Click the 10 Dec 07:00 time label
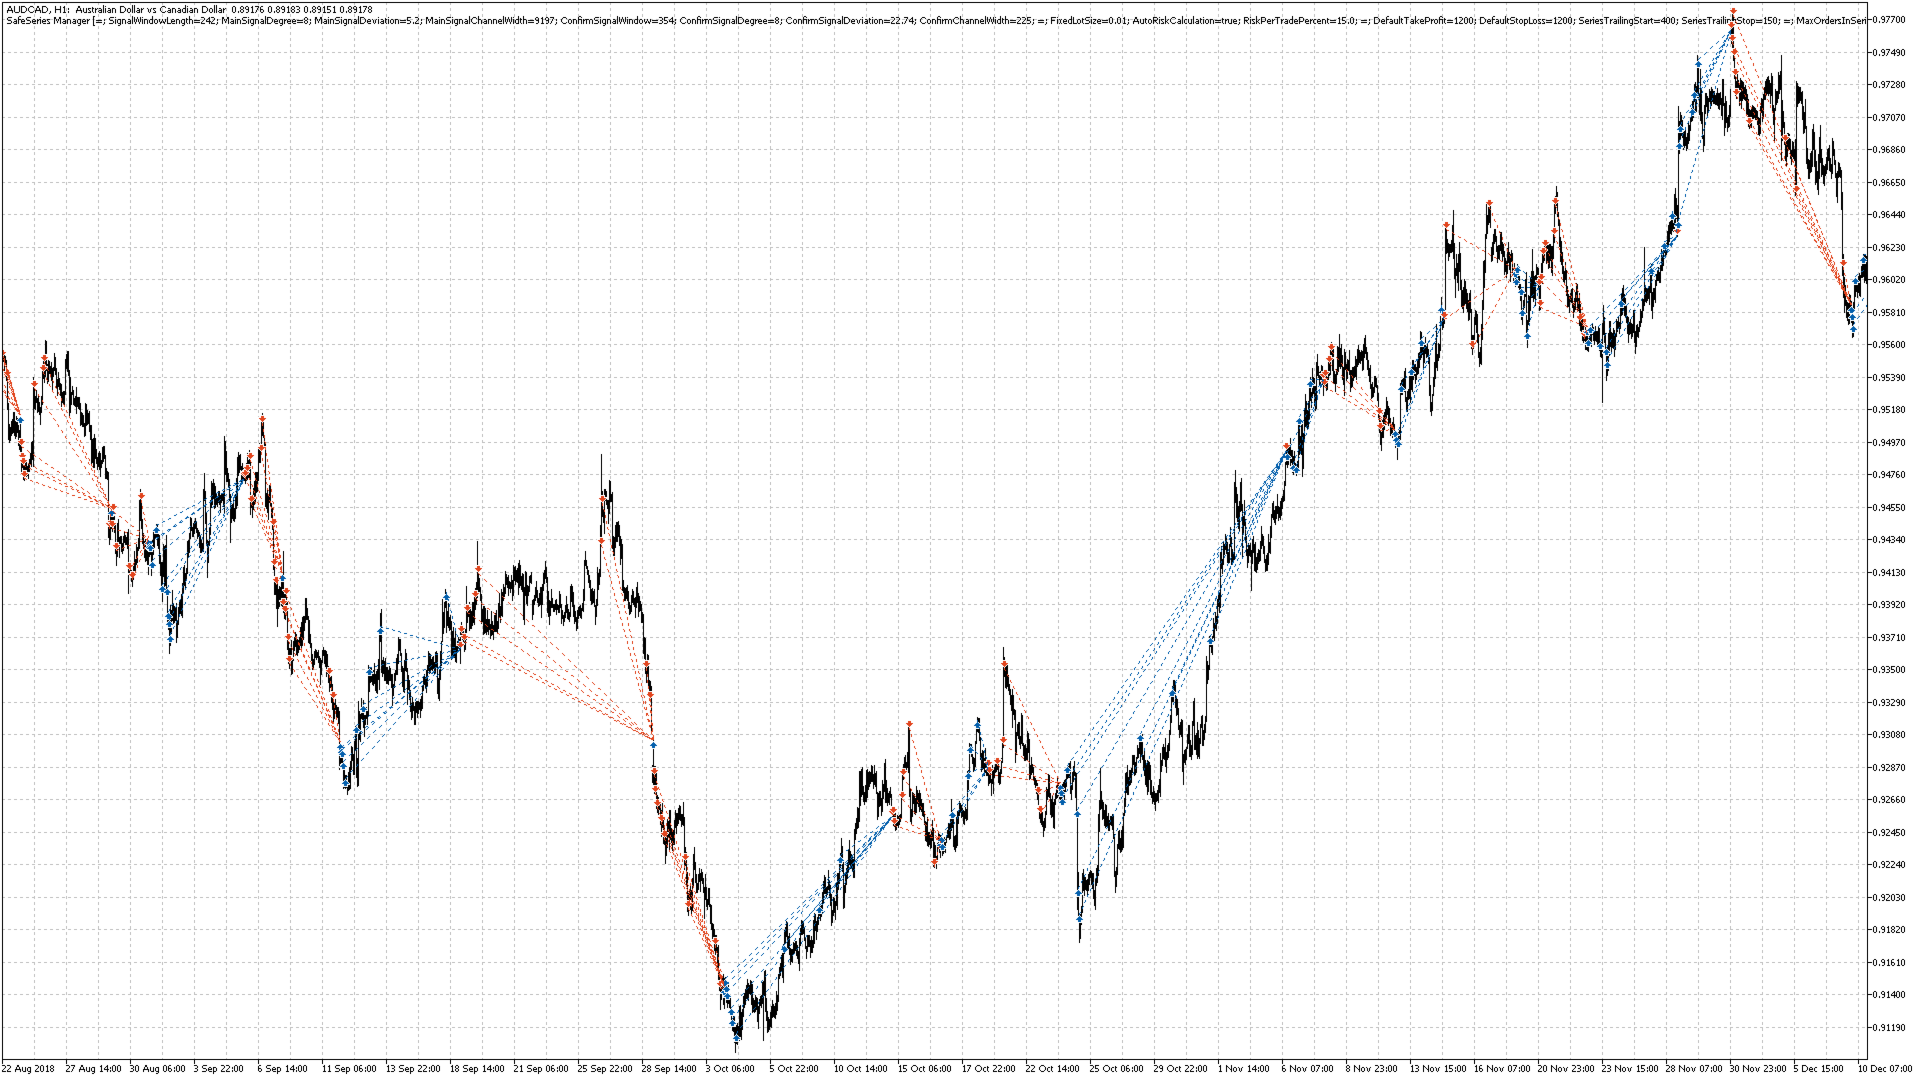 [1885, 1068]
